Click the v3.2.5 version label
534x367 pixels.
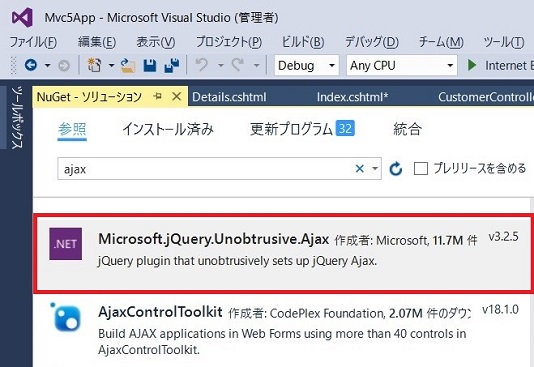pos(503,236)
